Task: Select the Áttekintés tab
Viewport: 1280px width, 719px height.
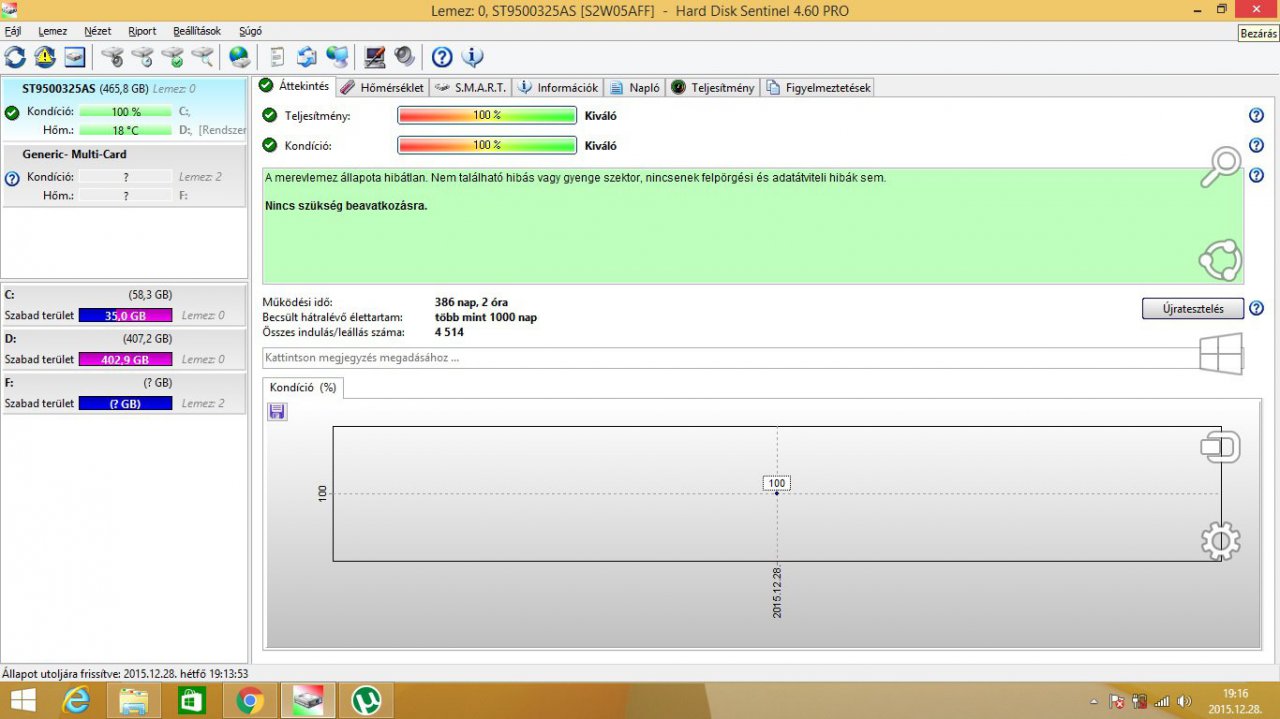Action: point(294,86)
